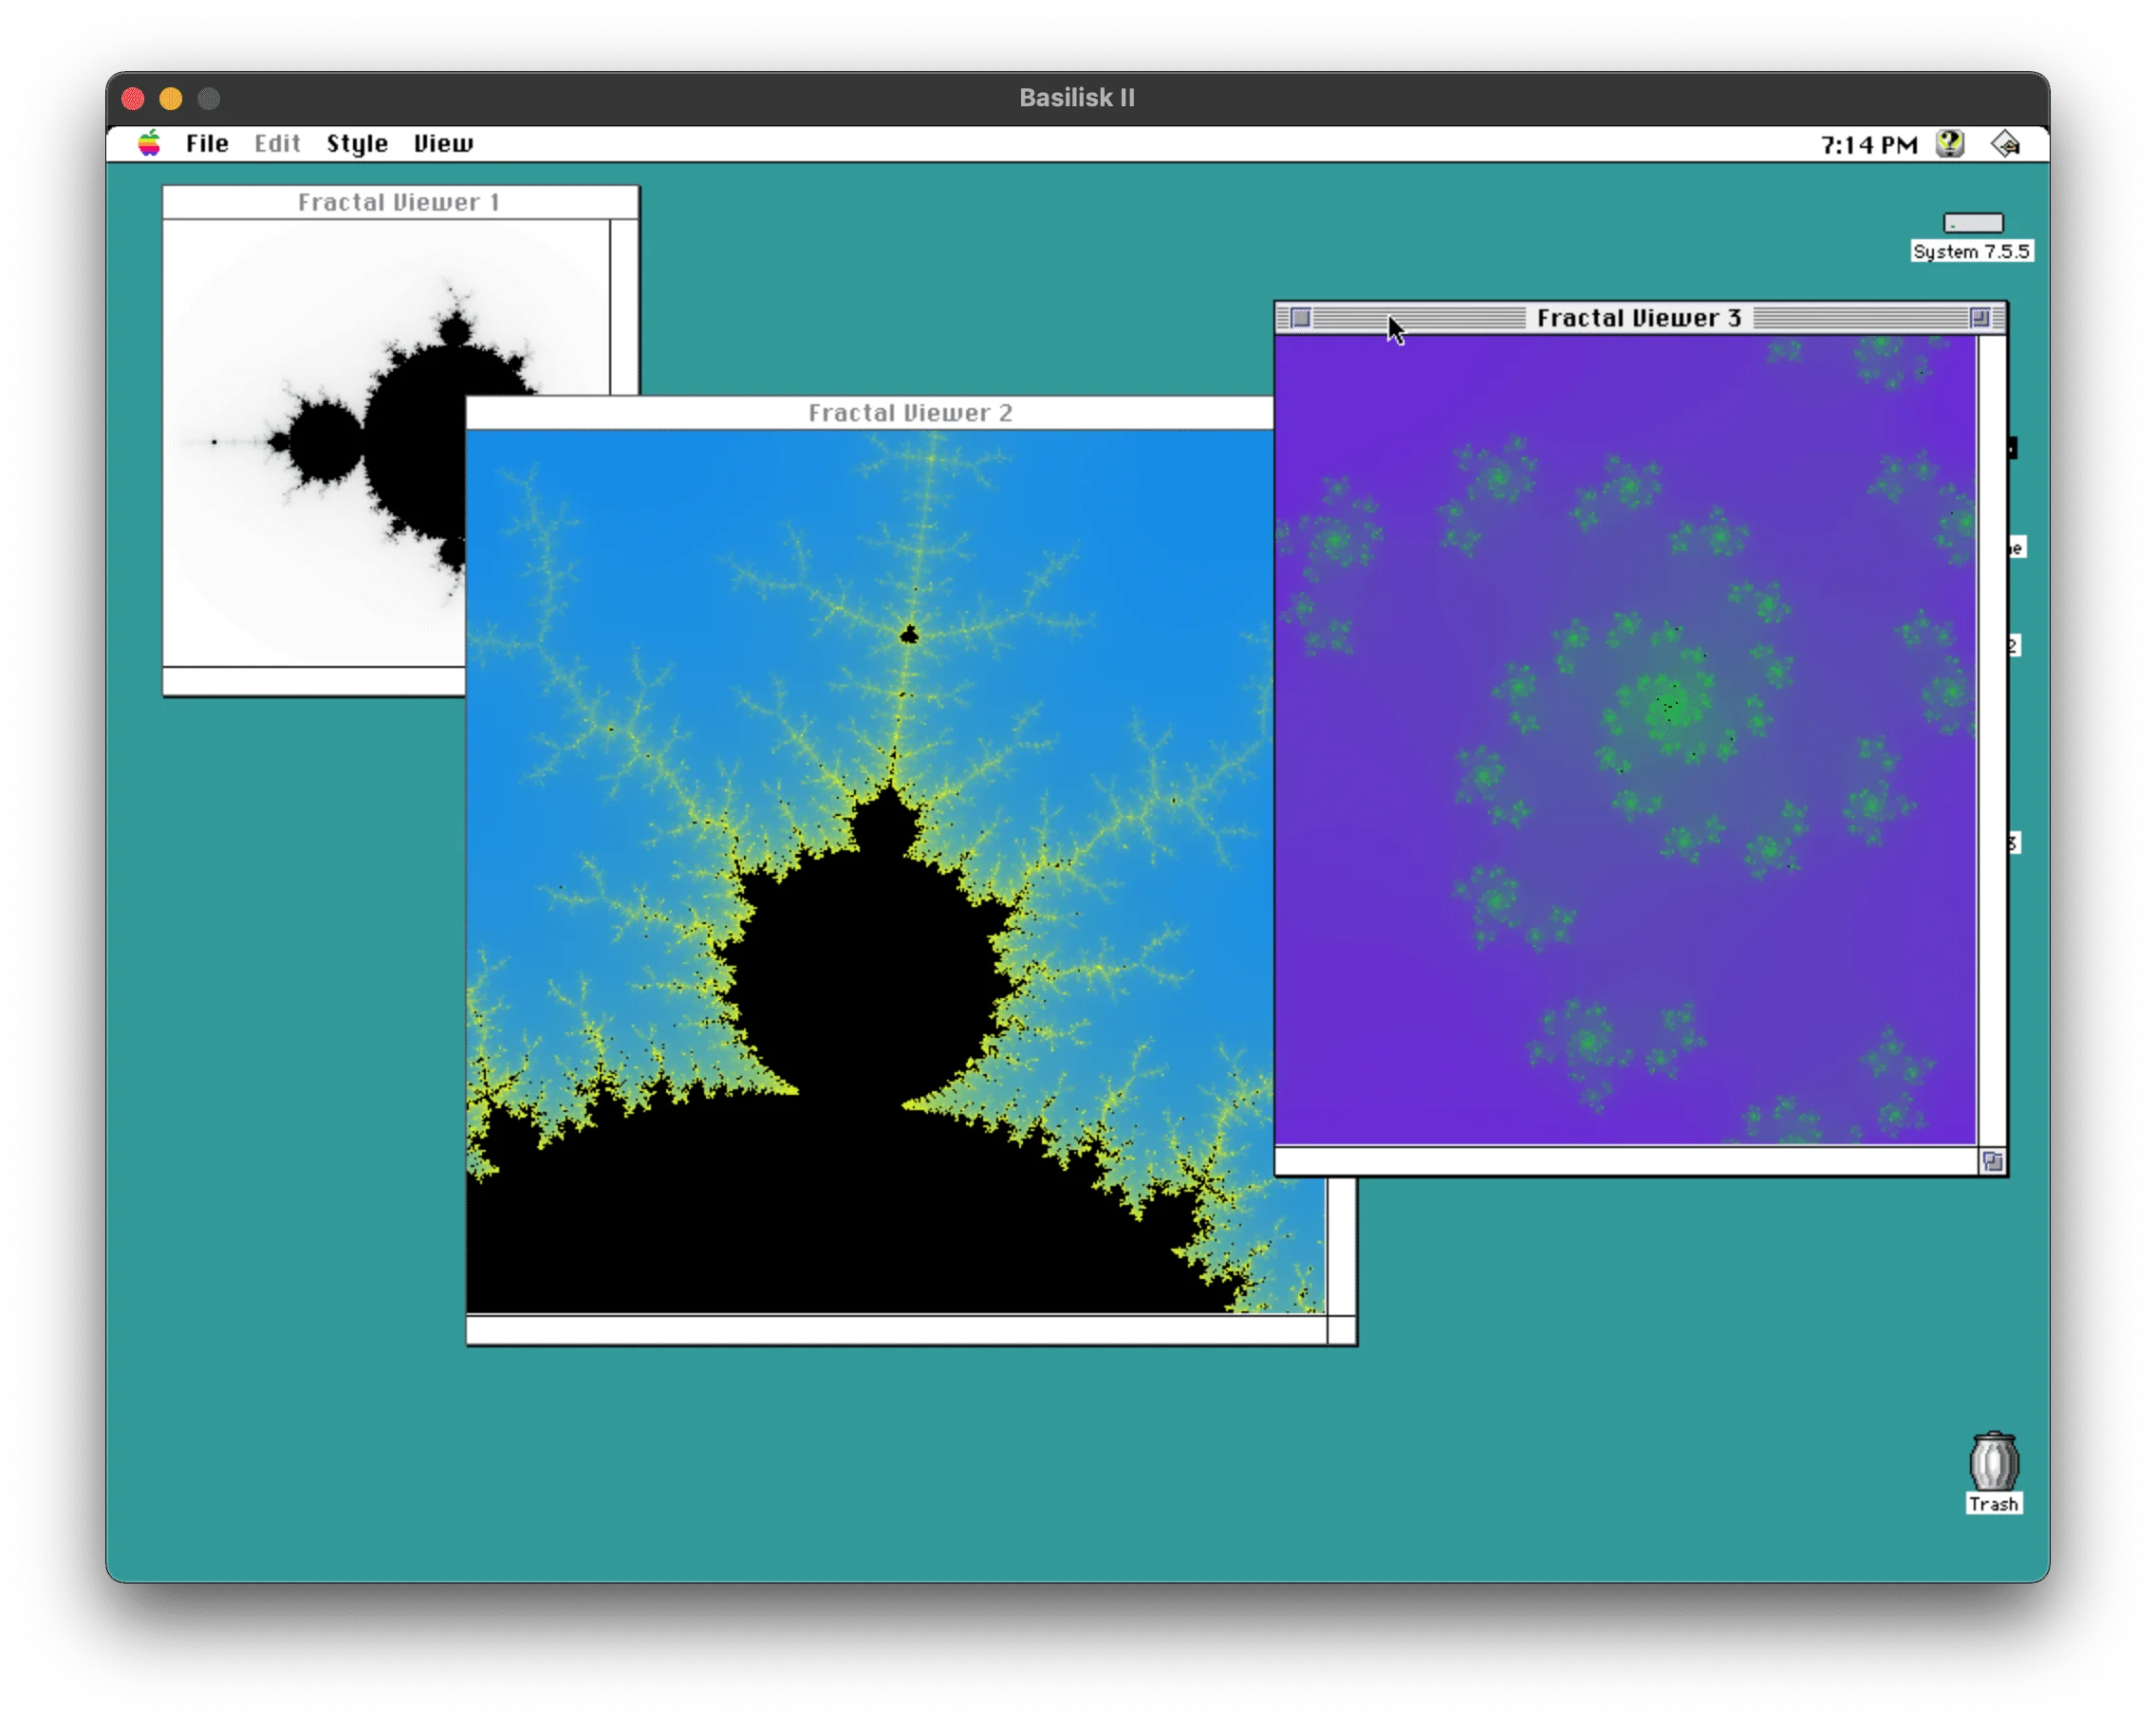Click the zoom box of Fractal Viewer 3
Screen dimensions: 2156x1723
tap(1979, 318)
